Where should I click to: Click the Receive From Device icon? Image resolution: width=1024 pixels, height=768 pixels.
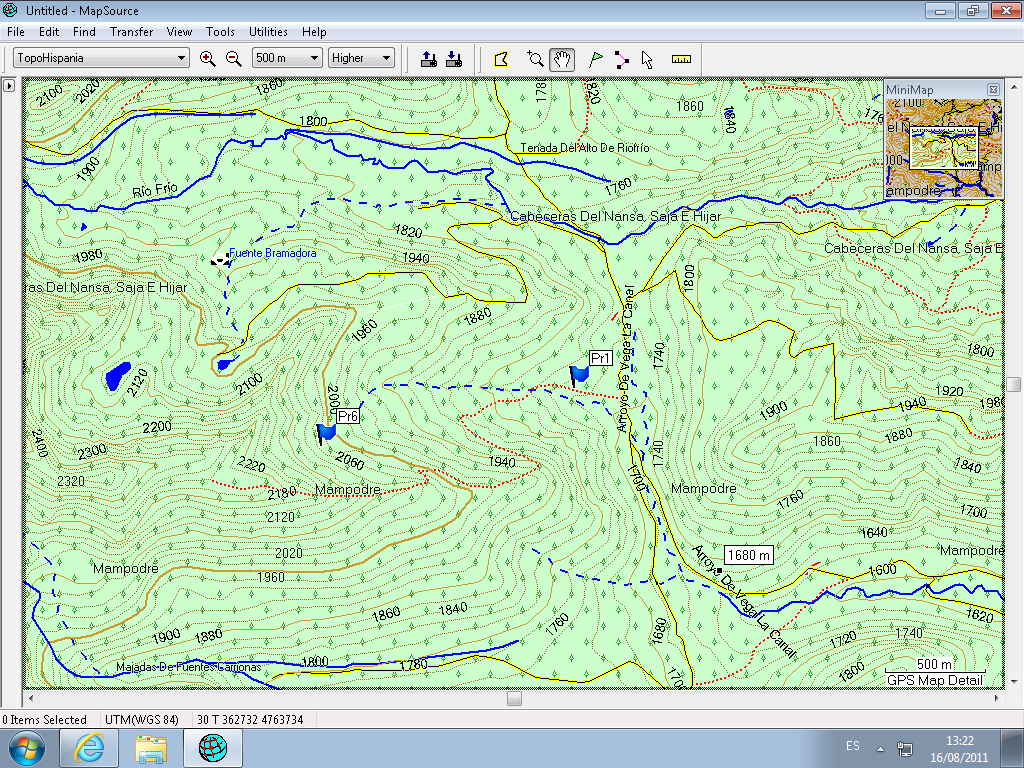(x=453, y=59)
